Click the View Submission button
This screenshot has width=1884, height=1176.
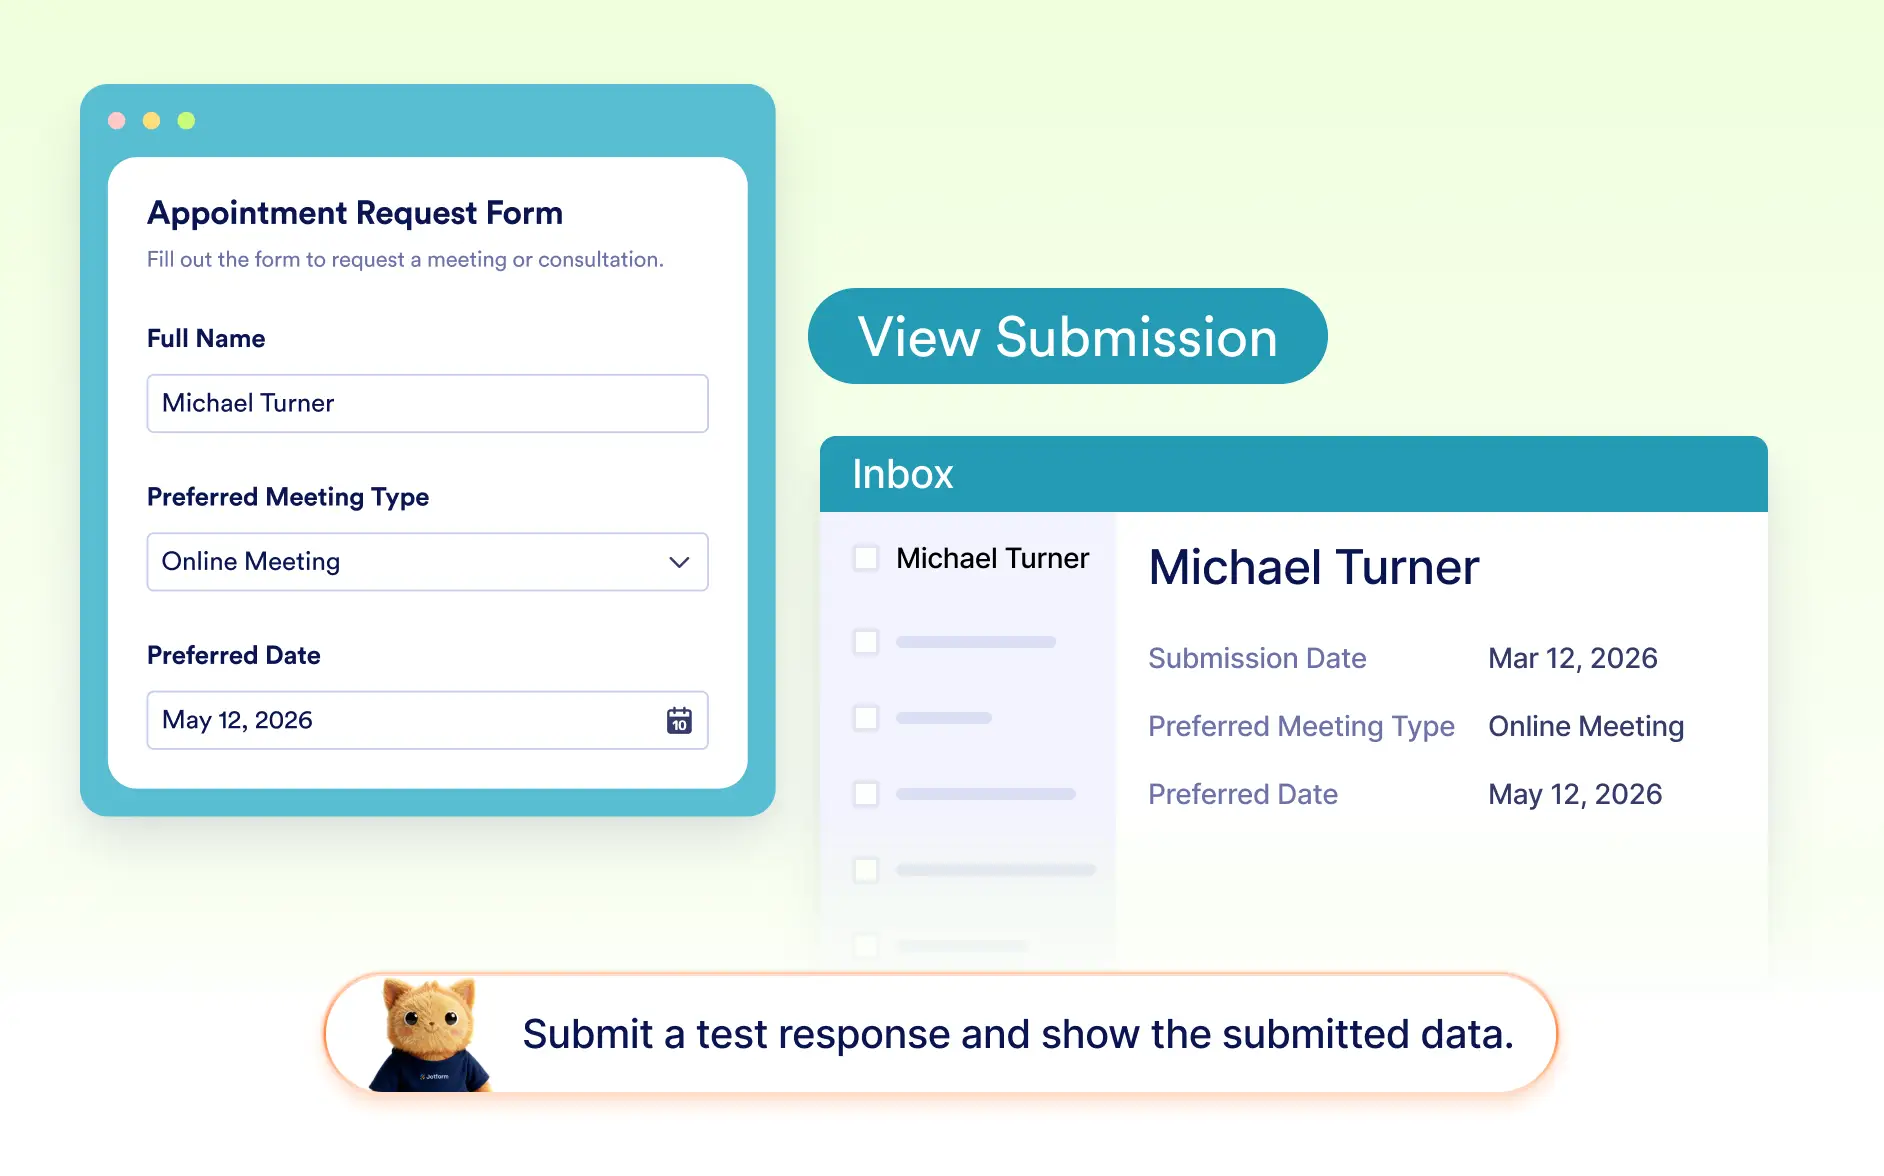(1067, 336)
